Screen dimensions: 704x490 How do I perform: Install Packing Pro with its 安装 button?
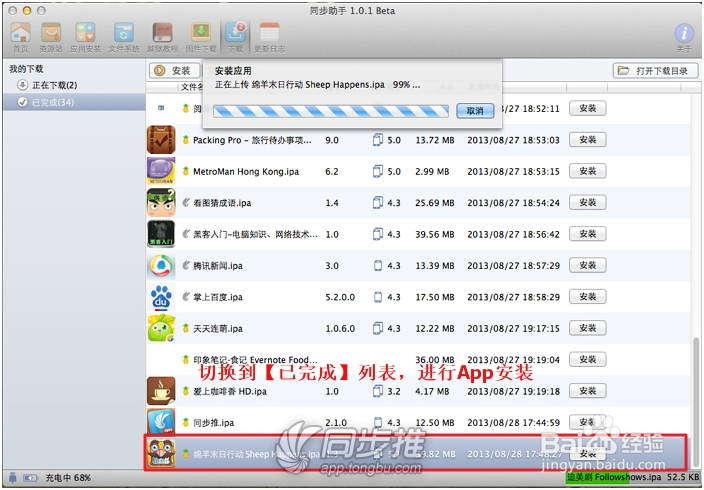[588, 140]
